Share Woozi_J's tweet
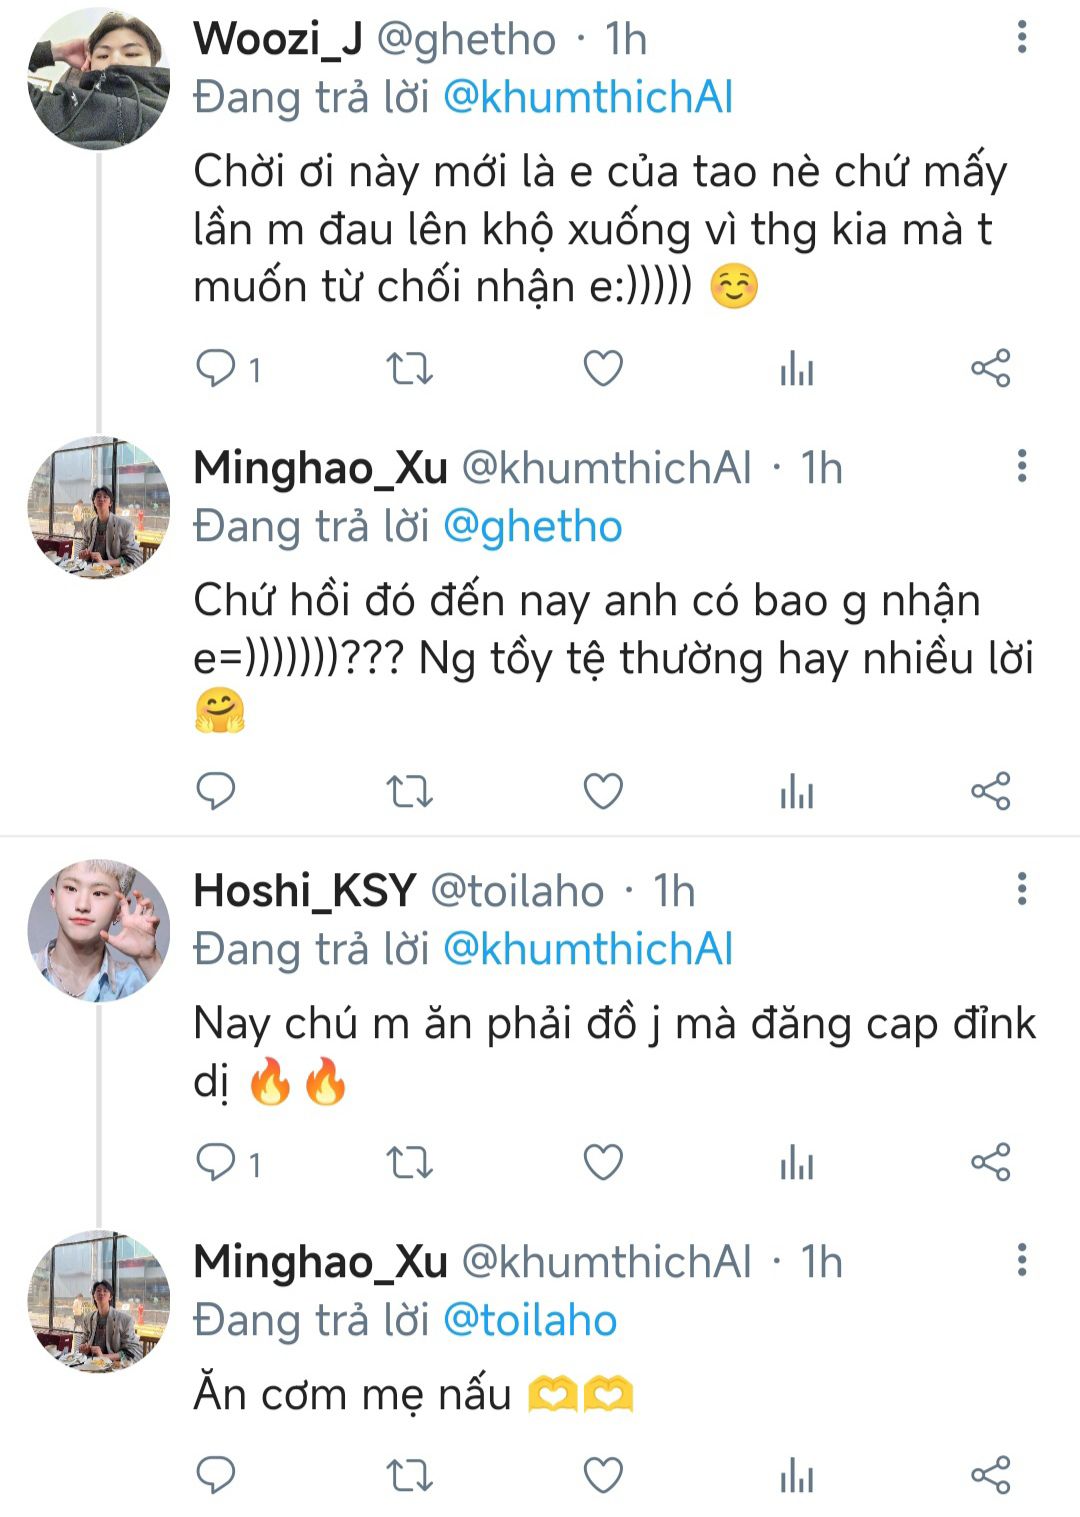 point(990,369)
